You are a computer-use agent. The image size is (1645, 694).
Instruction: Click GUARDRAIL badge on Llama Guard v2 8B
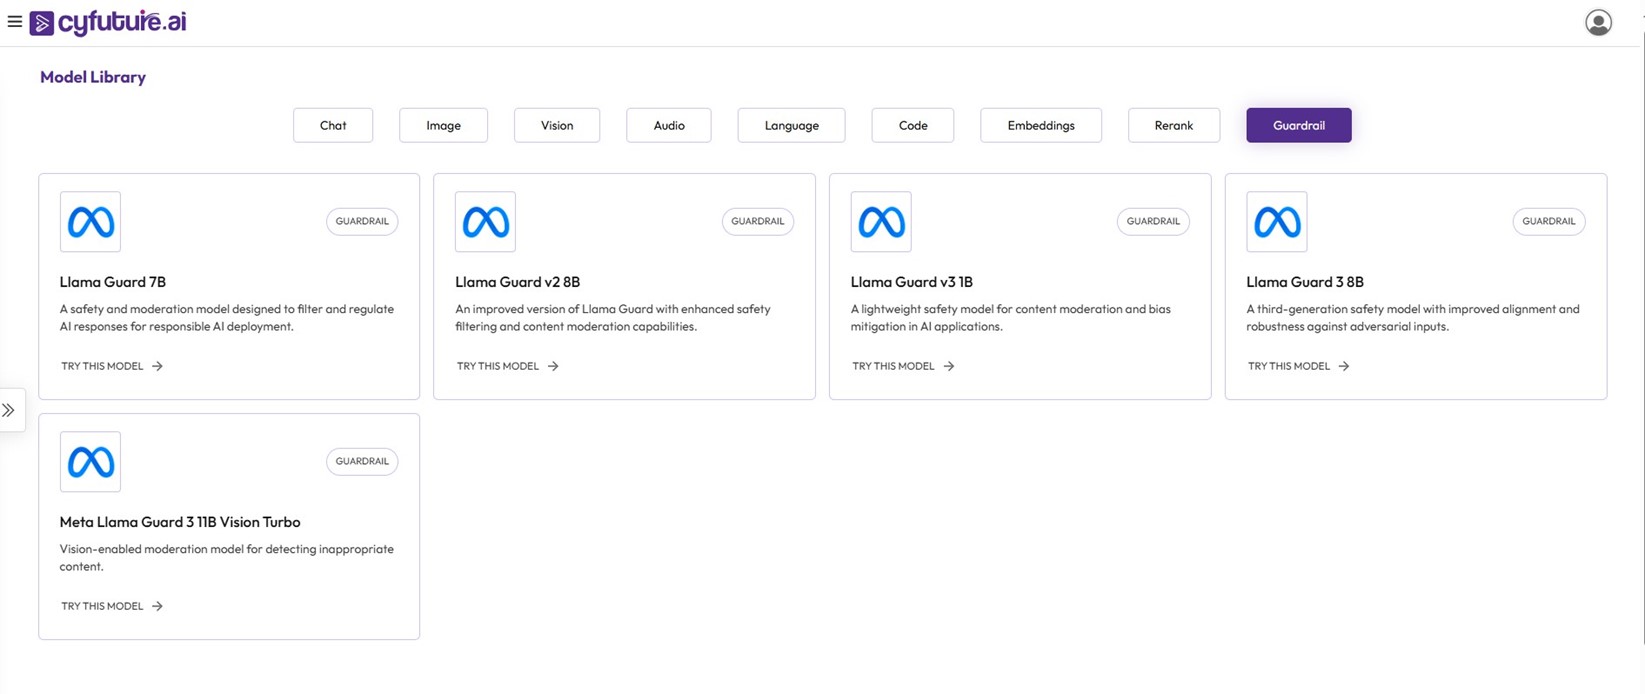(x=757, y=221)
